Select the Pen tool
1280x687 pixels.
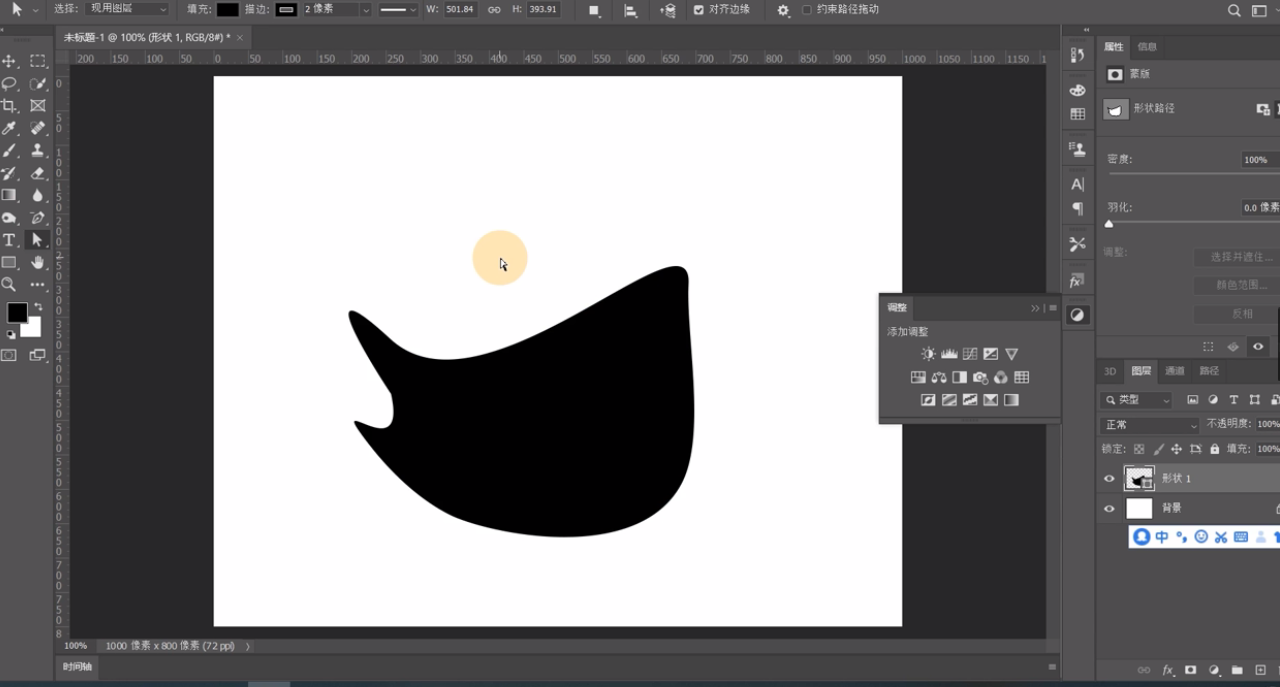[x=38, y=217]
